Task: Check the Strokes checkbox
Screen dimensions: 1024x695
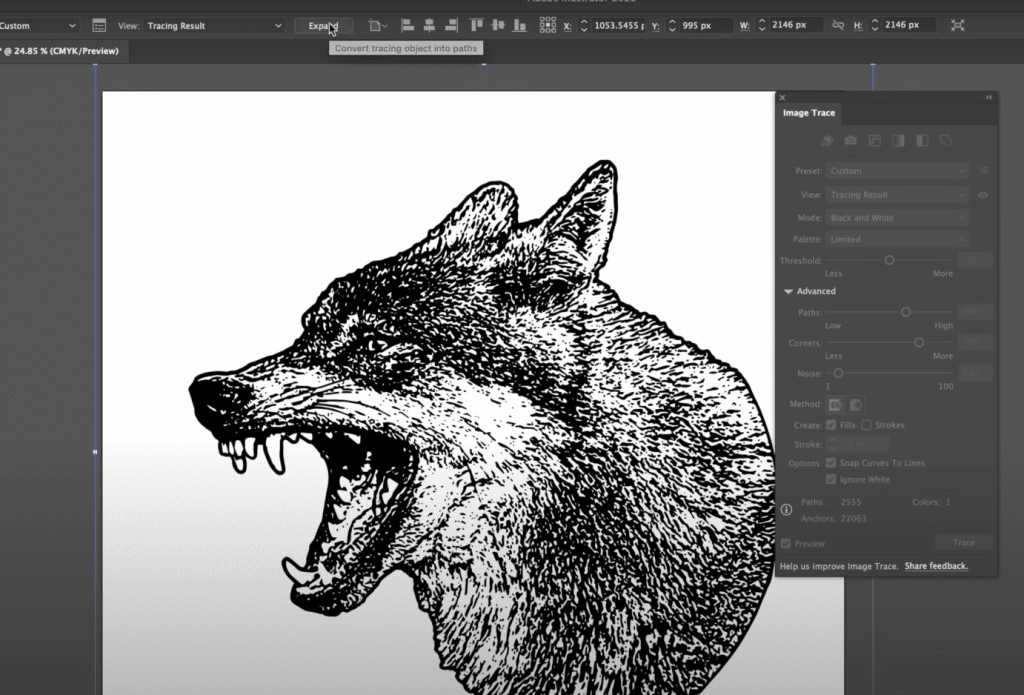Action: click(x=866, y=425)
